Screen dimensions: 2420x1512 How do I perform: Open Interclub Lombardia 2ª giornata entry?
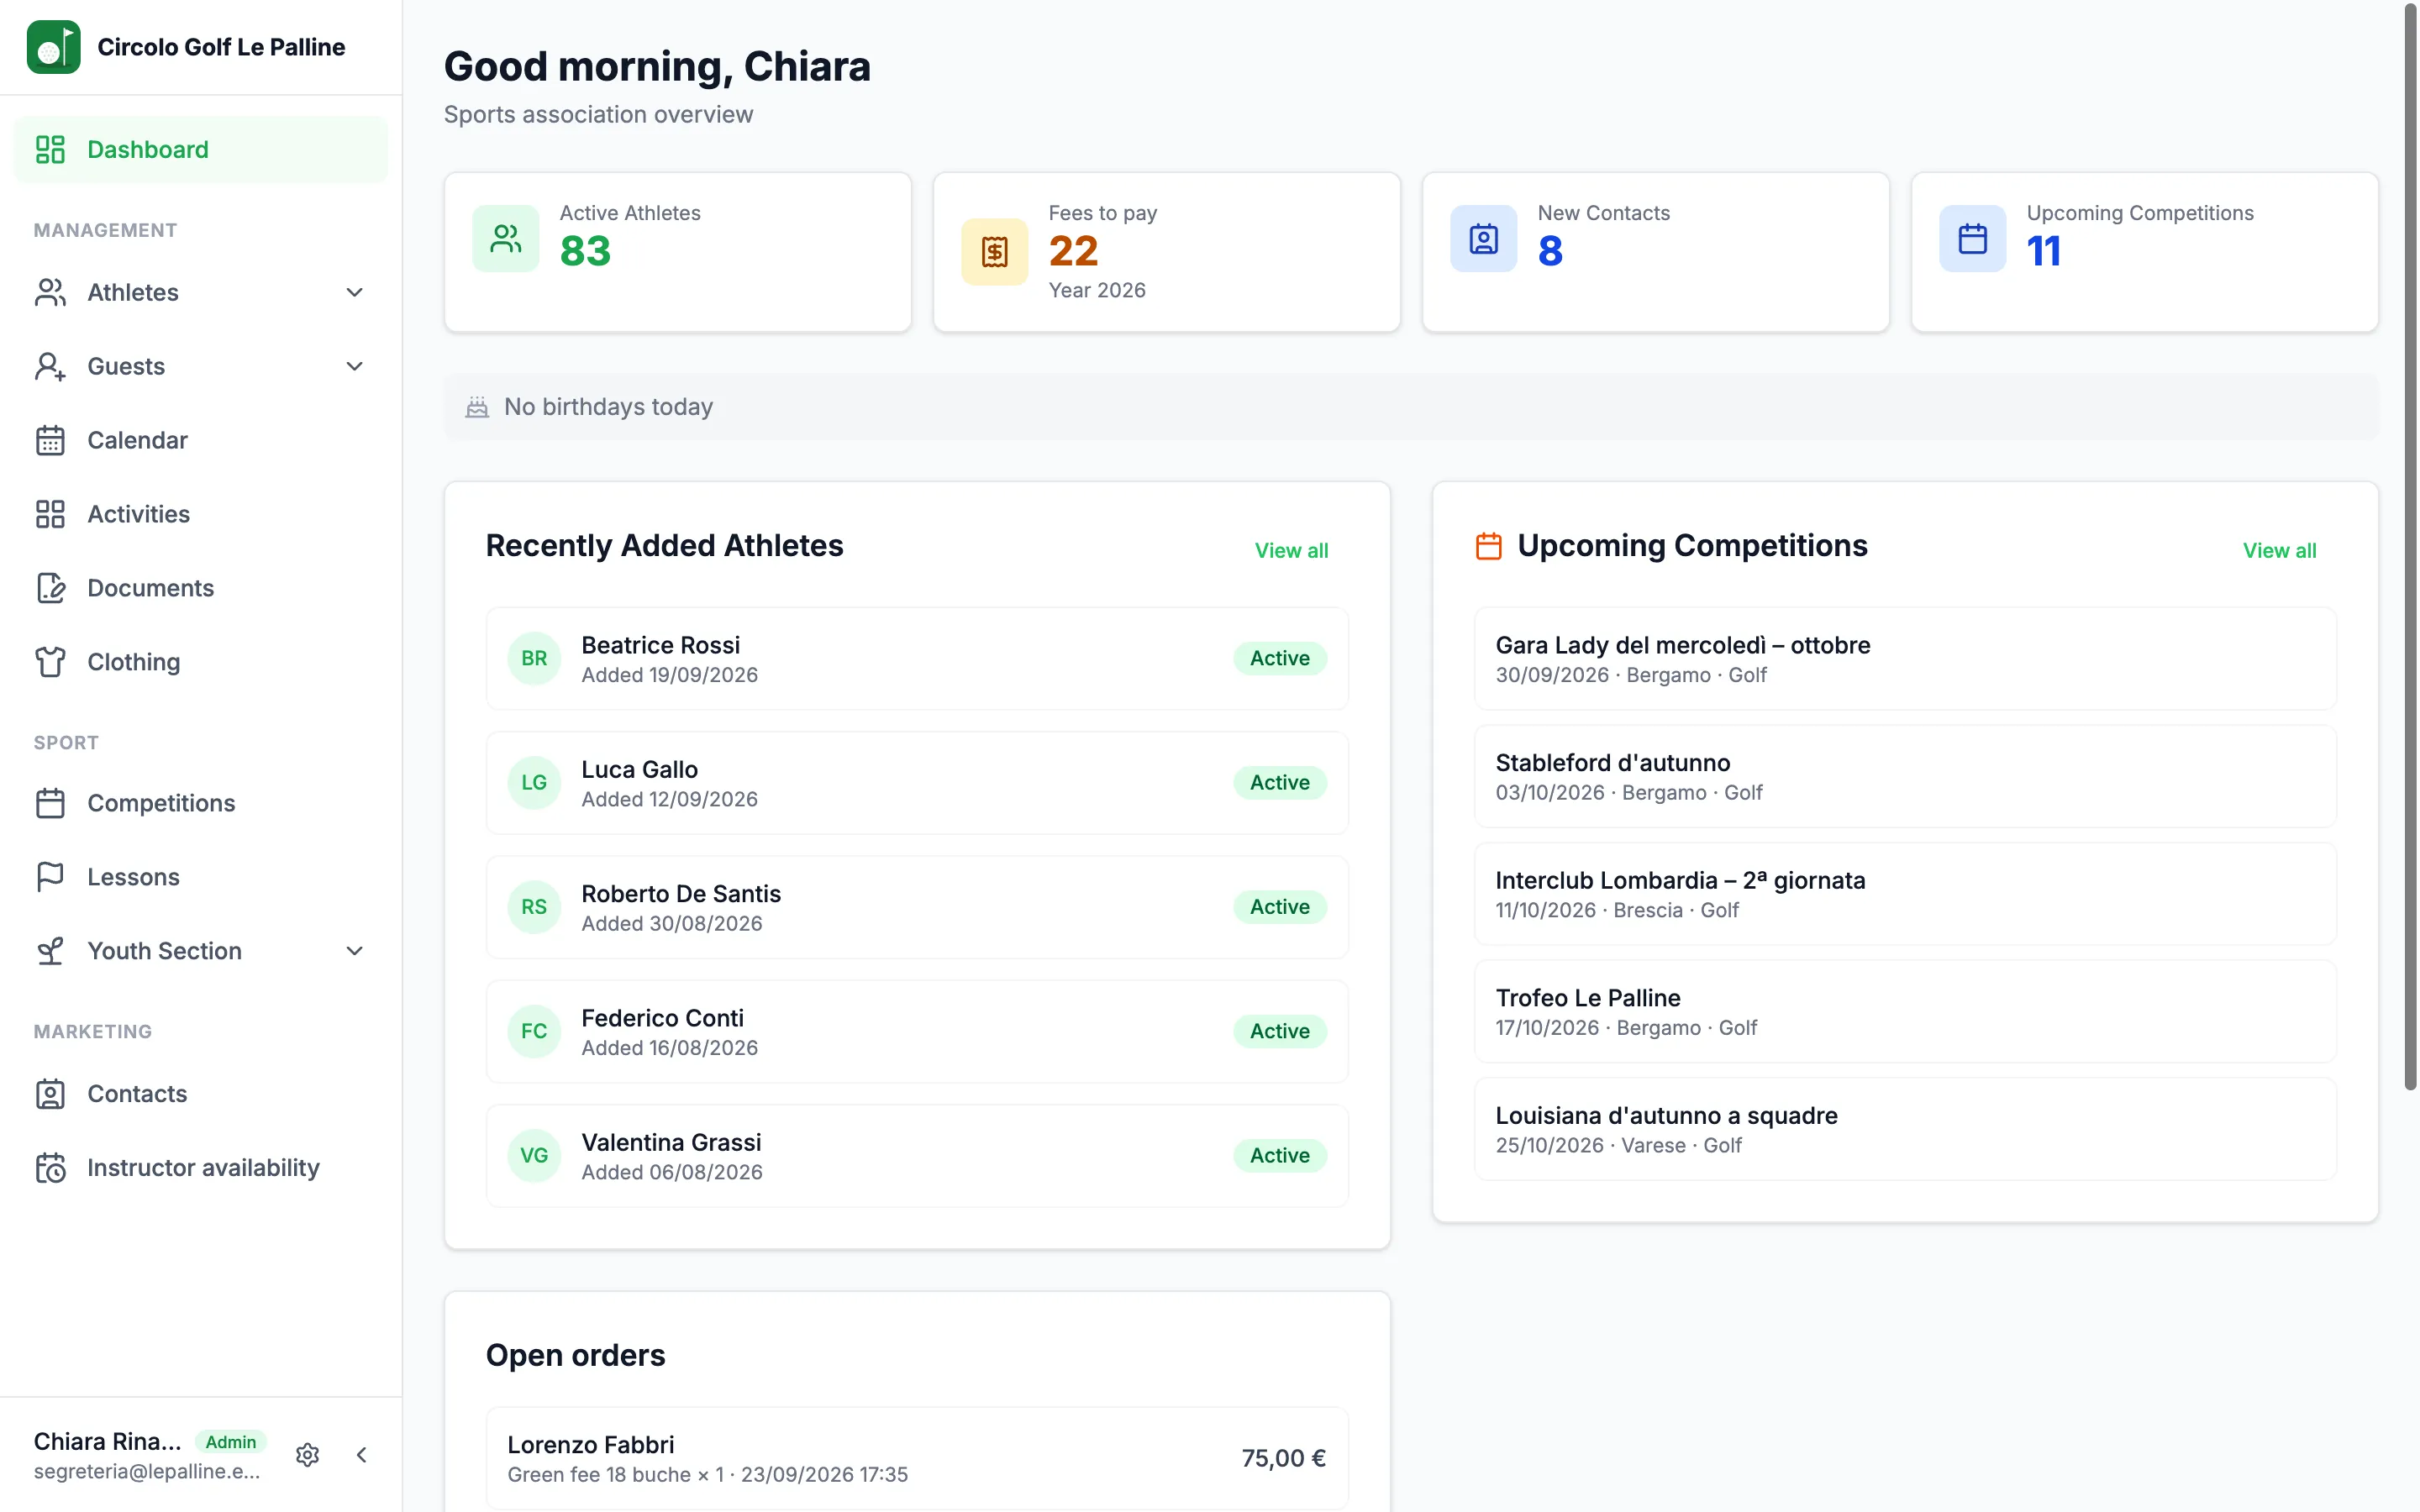[x=1905, y=894]
